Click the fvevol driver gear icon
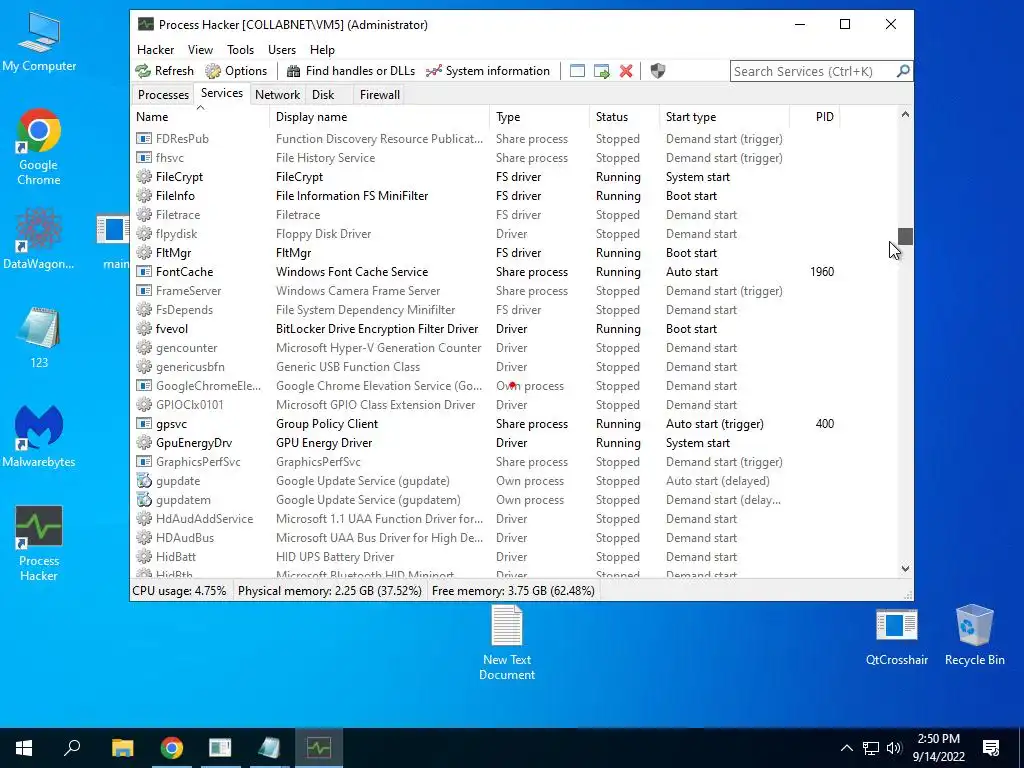1024x768 pixels. (144, 328)
